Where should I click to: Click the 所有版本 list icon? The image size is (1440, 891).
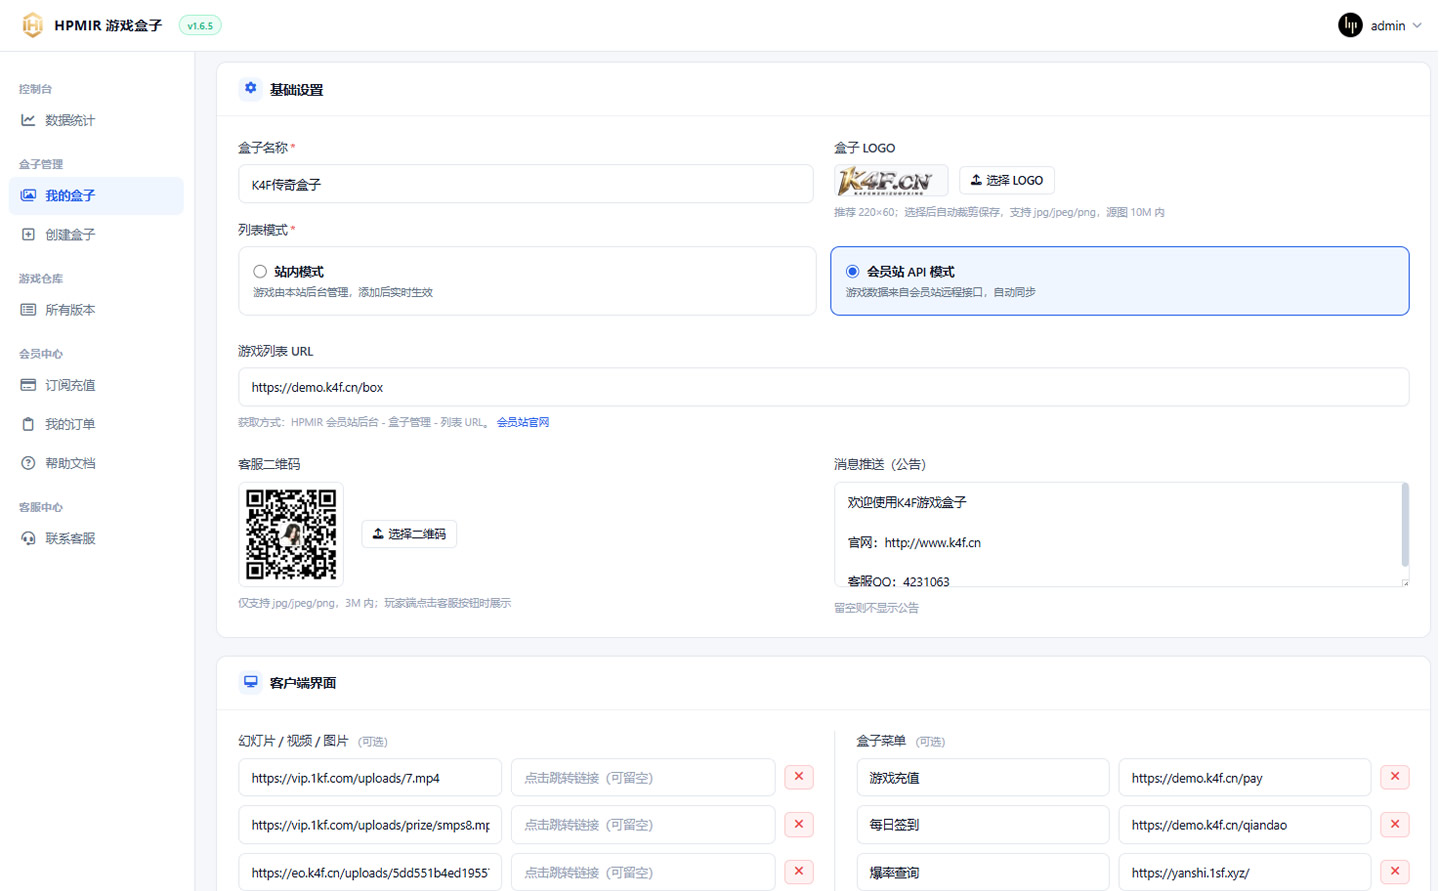(x=28, y=310)
